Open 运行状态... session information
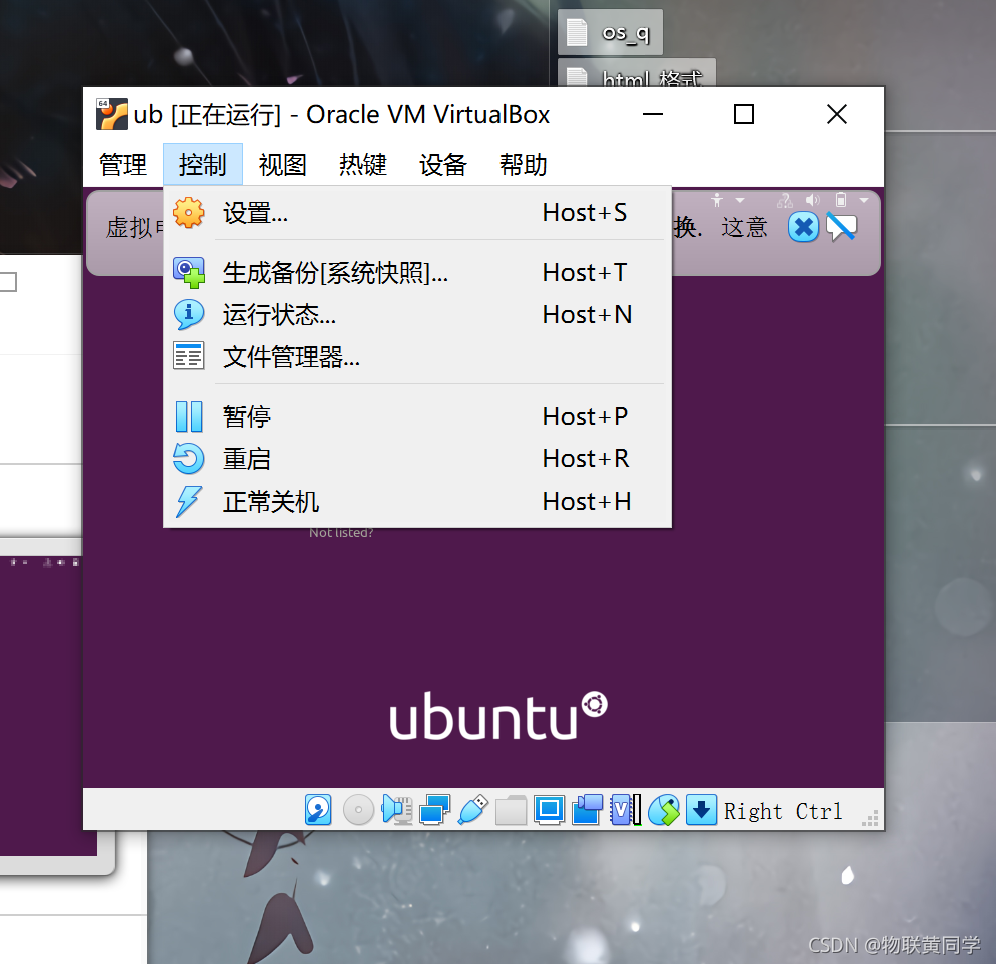 [x=417, y=315]
